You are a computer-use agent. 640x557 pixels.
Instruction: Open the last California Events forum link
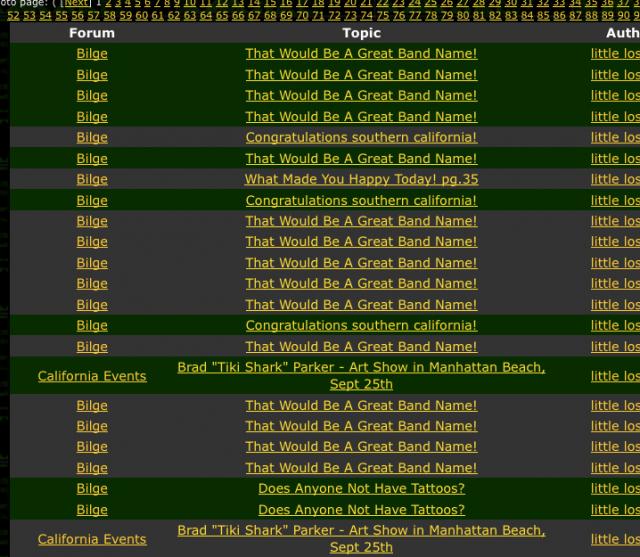(92, 539)
